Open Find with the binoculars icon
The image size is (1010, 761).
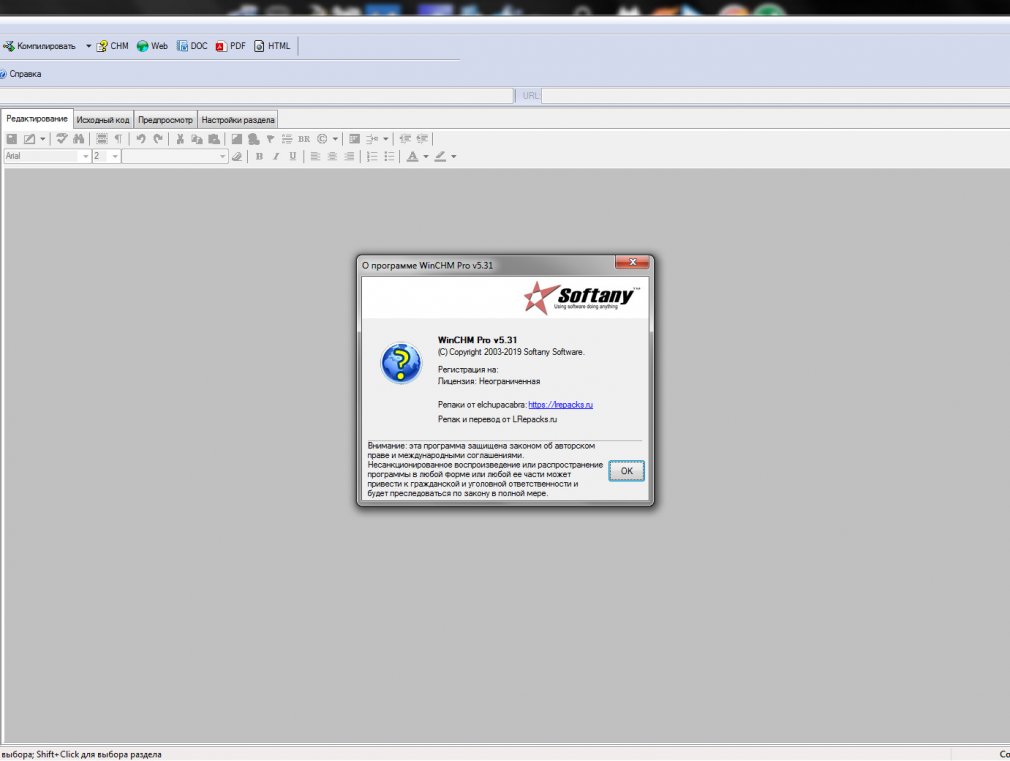(79, 139)
